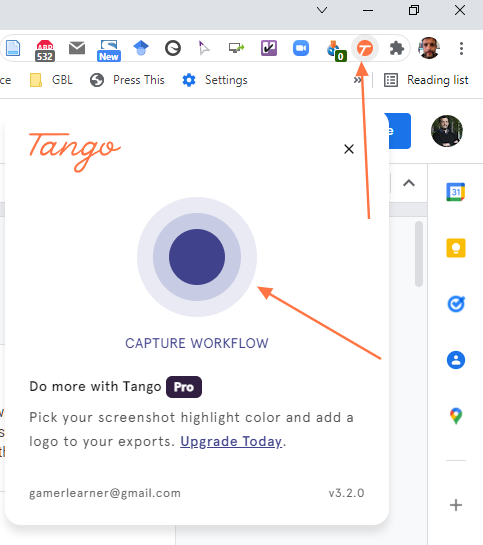483x545 pixels.
Task: Open Chrome three-dot menu
Action: click(461, 48)
